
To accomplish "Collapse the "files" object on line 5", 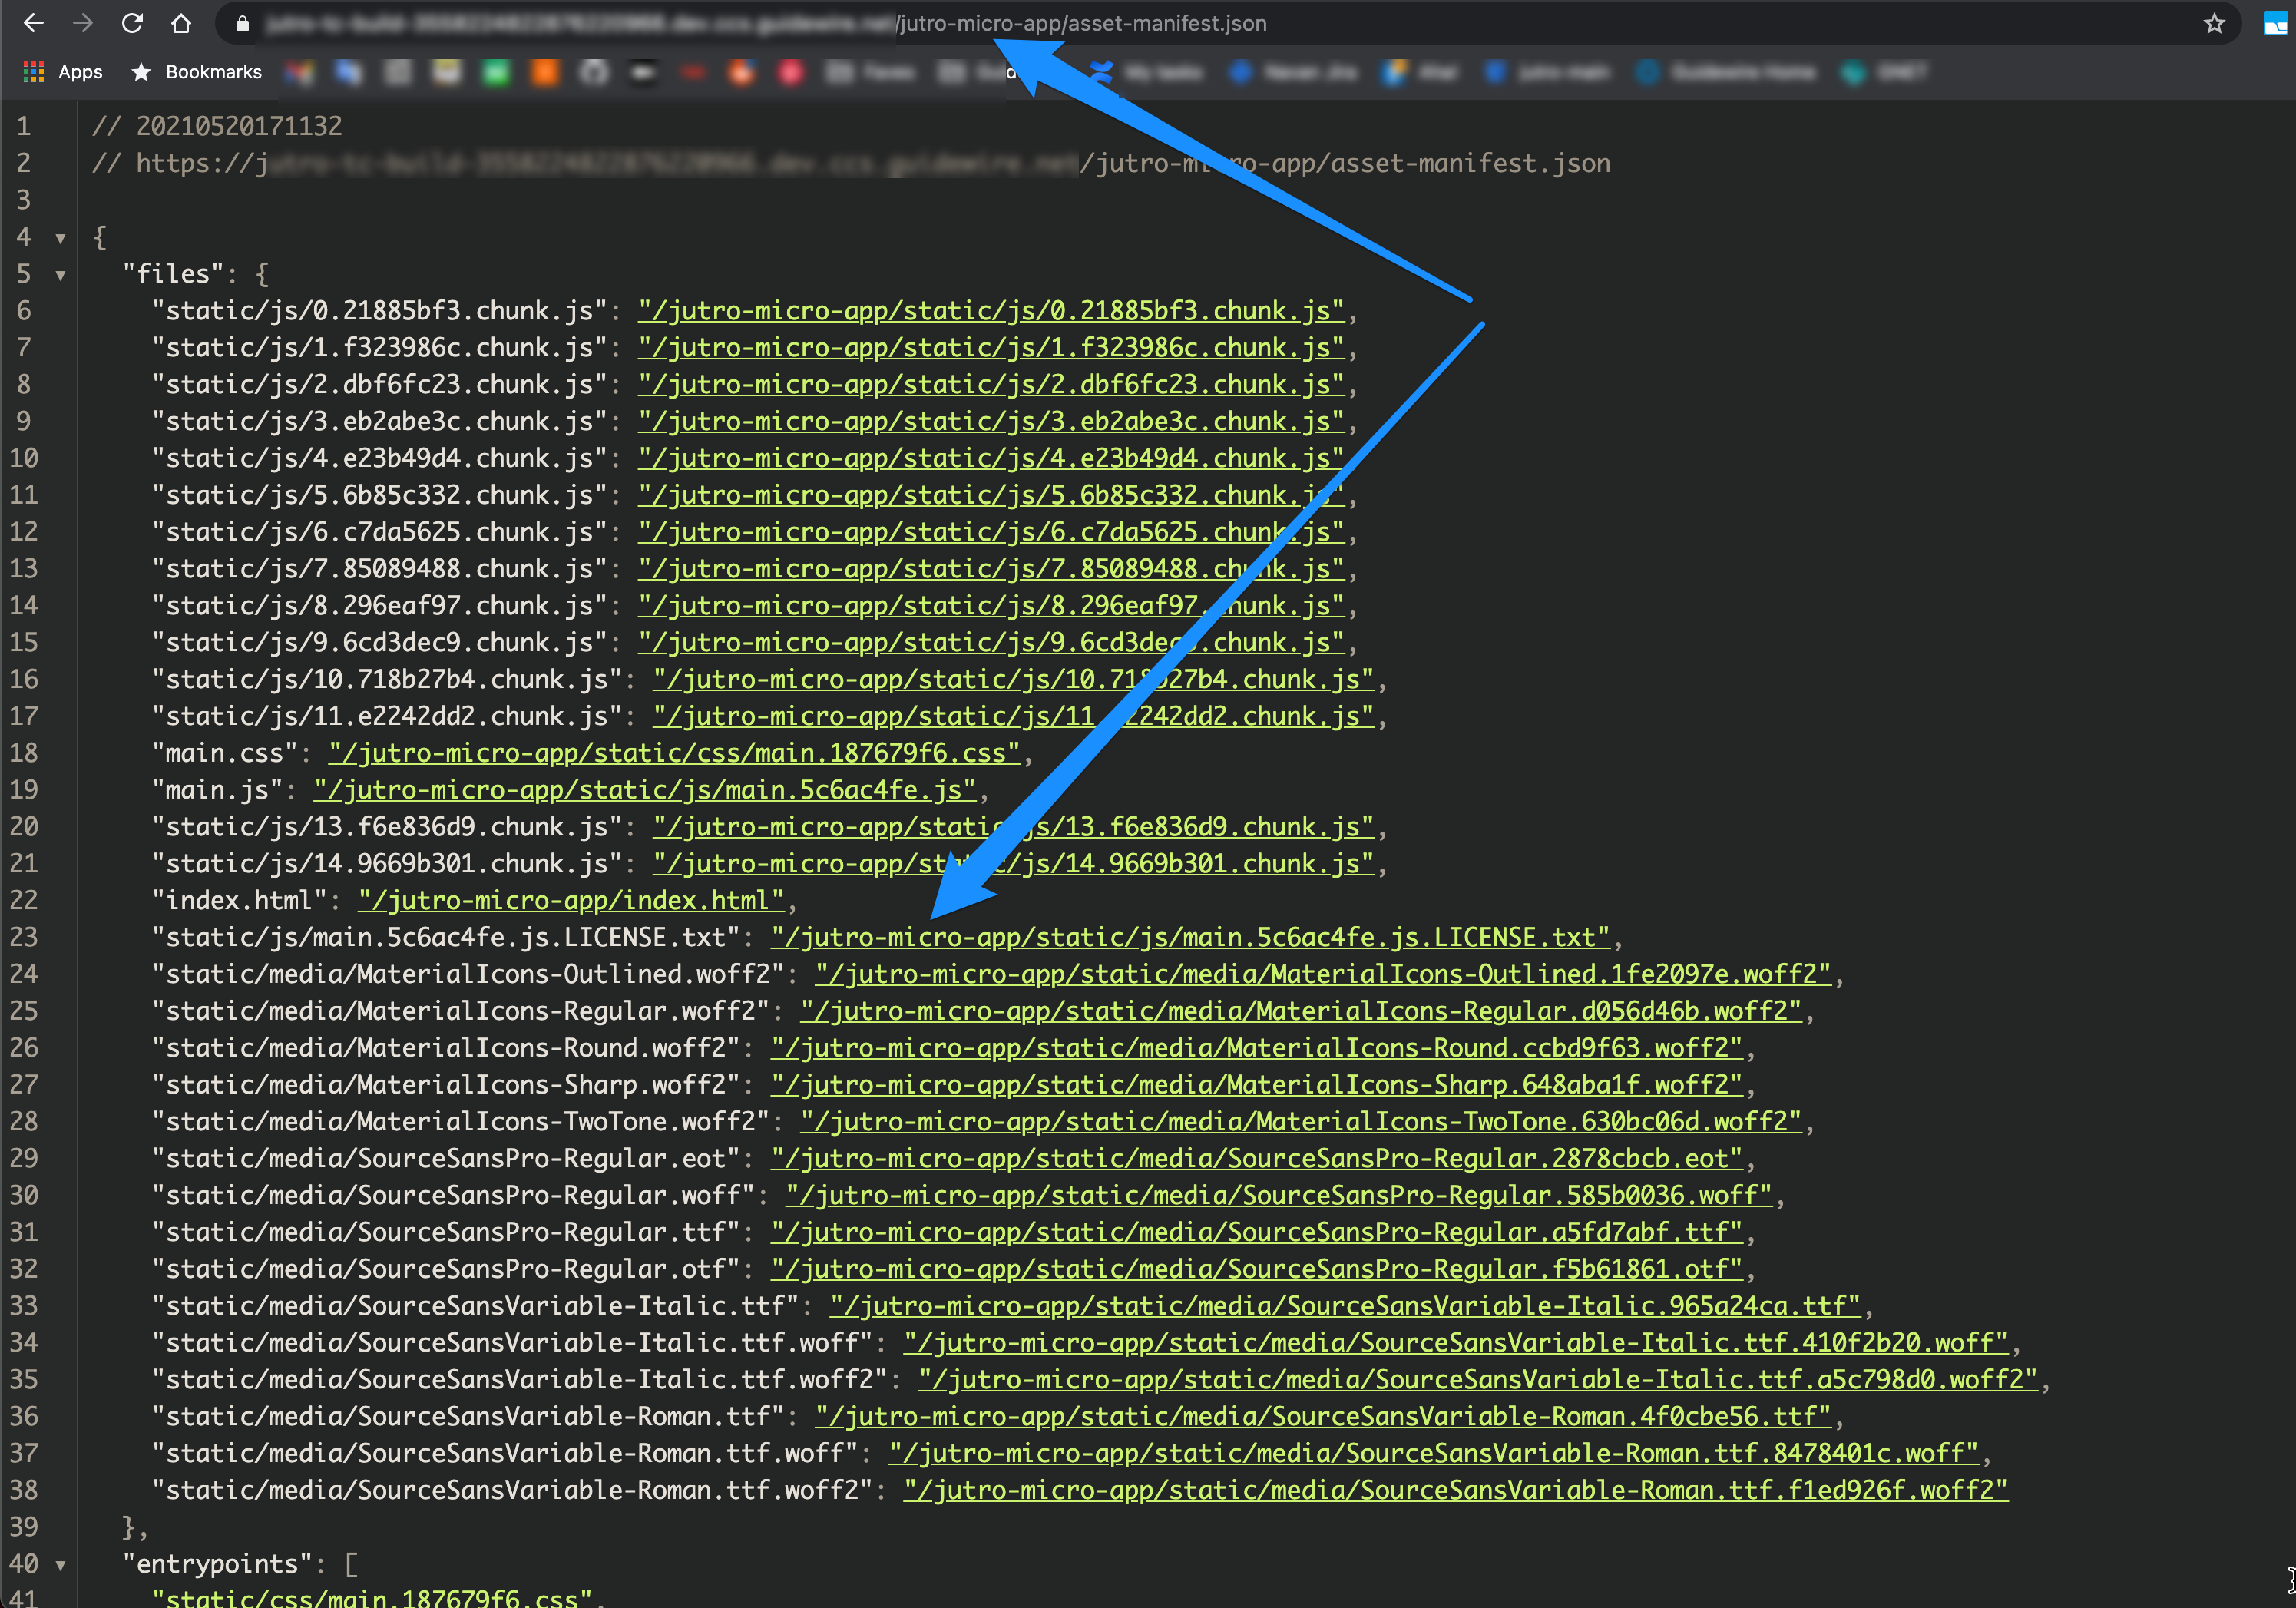I will coord(61,275).
